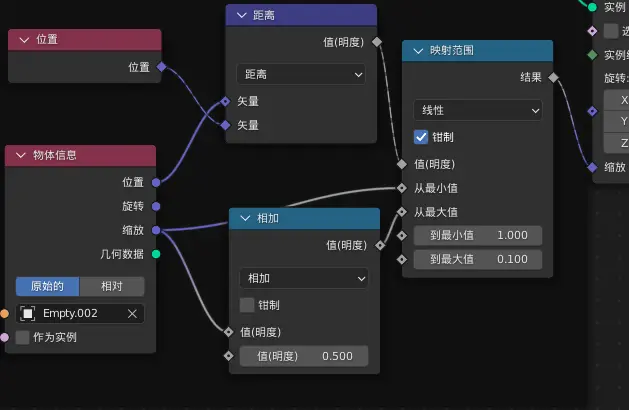Open the 相加 math operation dropdown

point(304,278)
